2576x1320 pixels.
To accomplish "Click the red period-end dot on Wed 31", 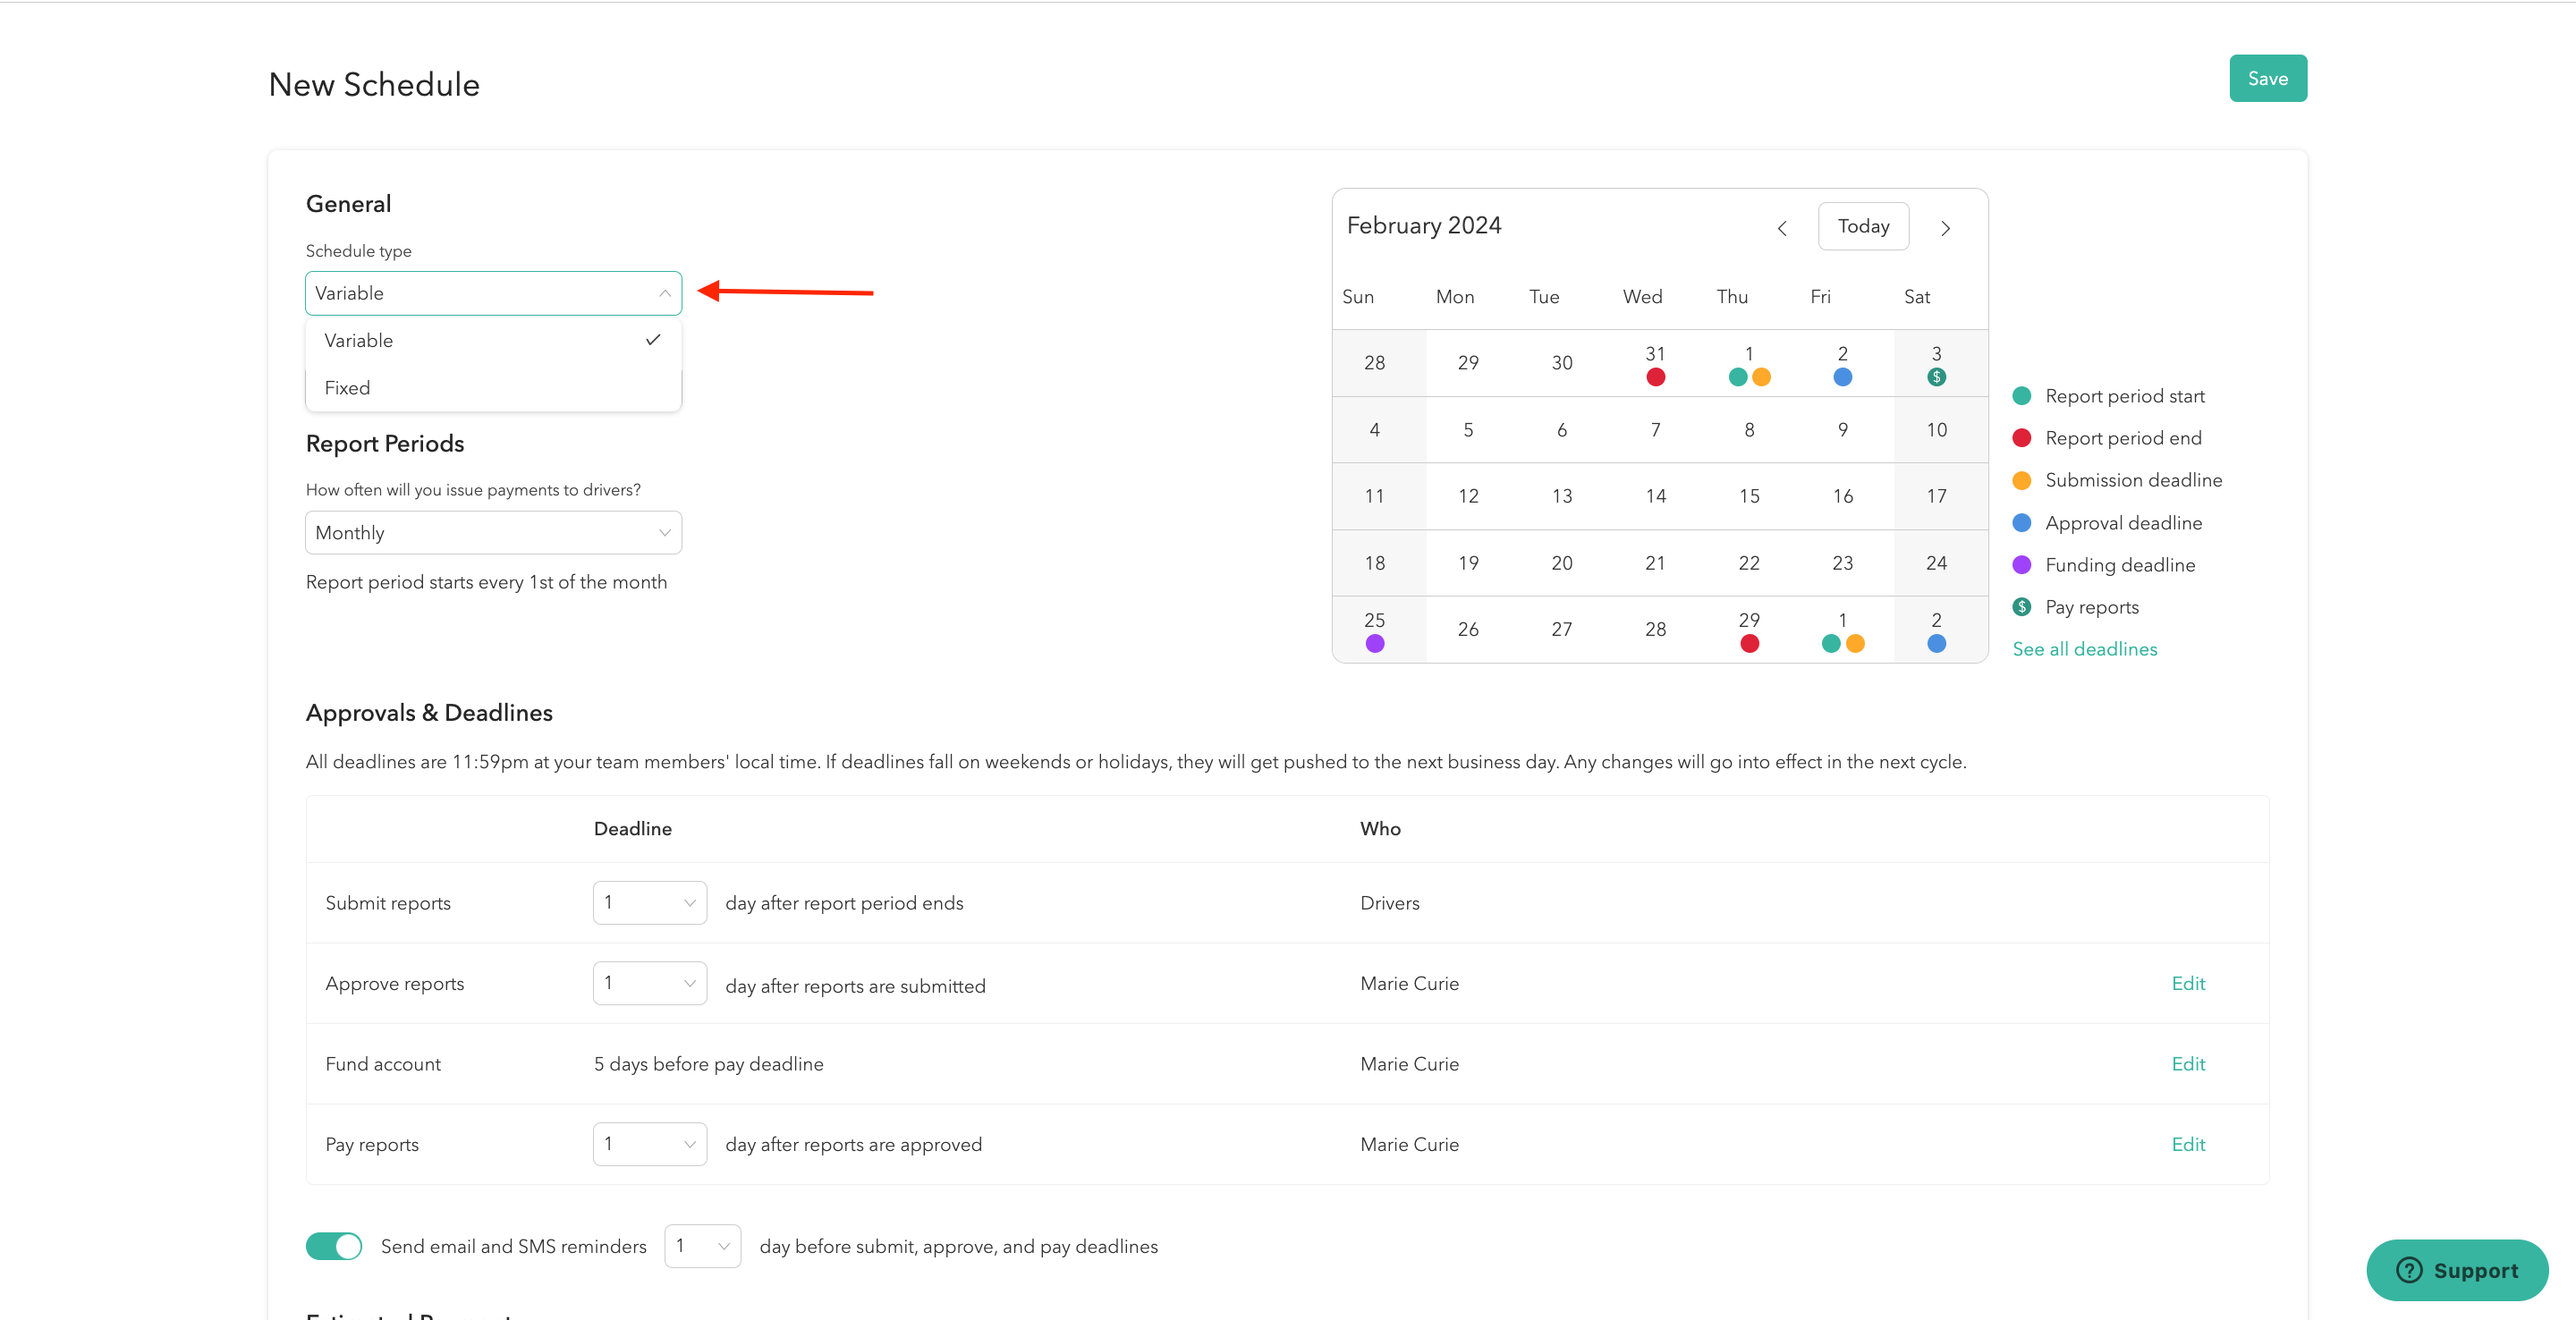I will coord(1655,377).
